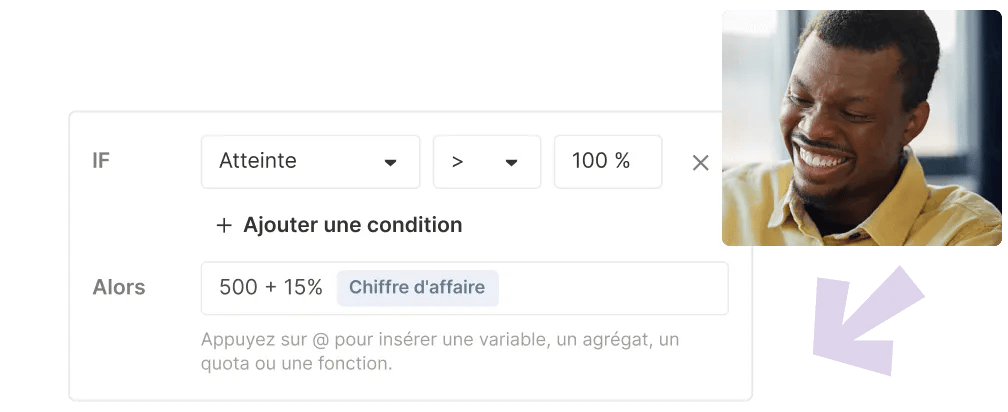Click the quota ou une fonction hint line
Image resolution: width=1008 pixels, height=412 pixels.
coord(296,364)
